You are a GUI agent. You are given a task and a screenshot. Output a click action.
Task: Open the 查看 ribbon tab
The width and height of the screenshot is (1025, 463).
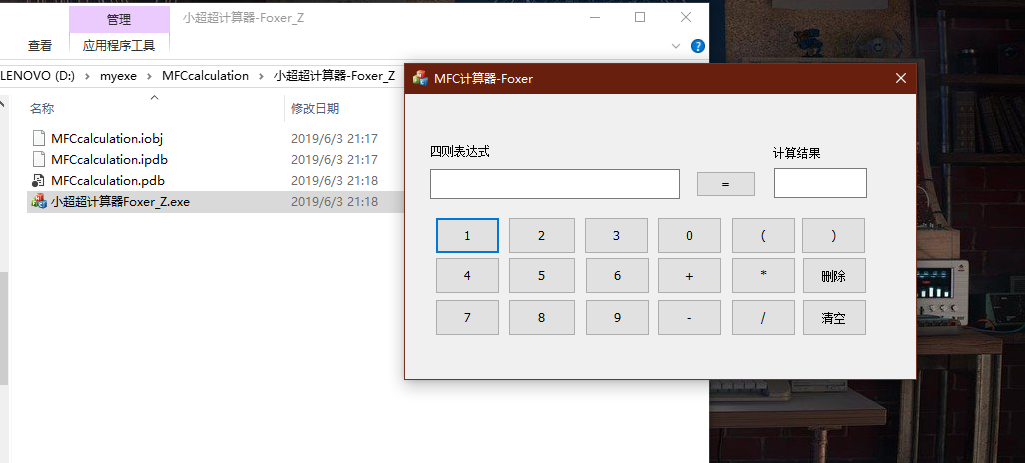[x=40, y=46]
